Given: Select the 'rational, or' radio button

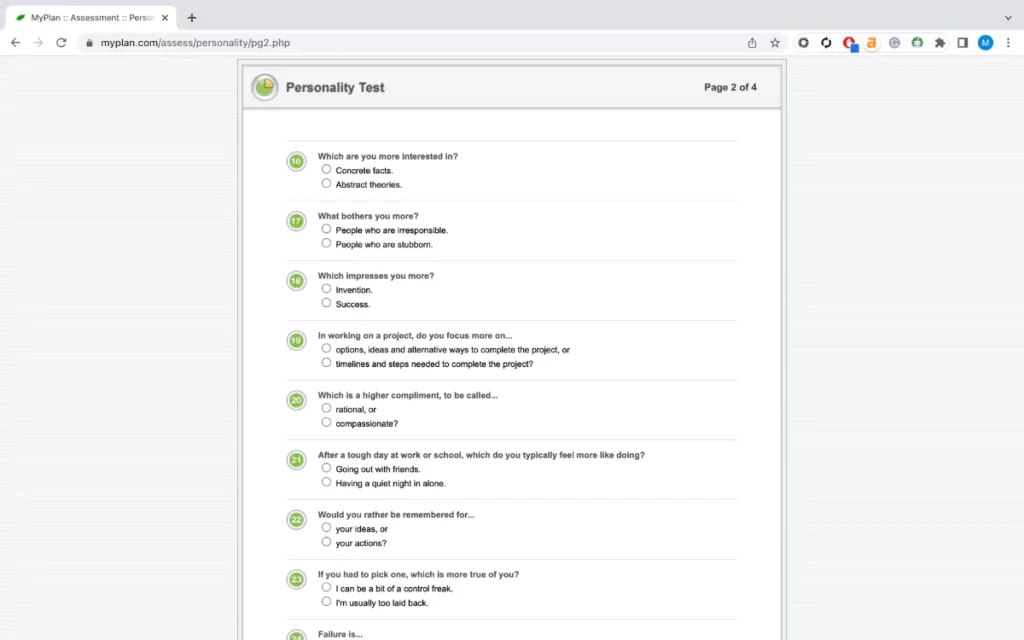Looking at the screenshot, I should tap(326, 408).
